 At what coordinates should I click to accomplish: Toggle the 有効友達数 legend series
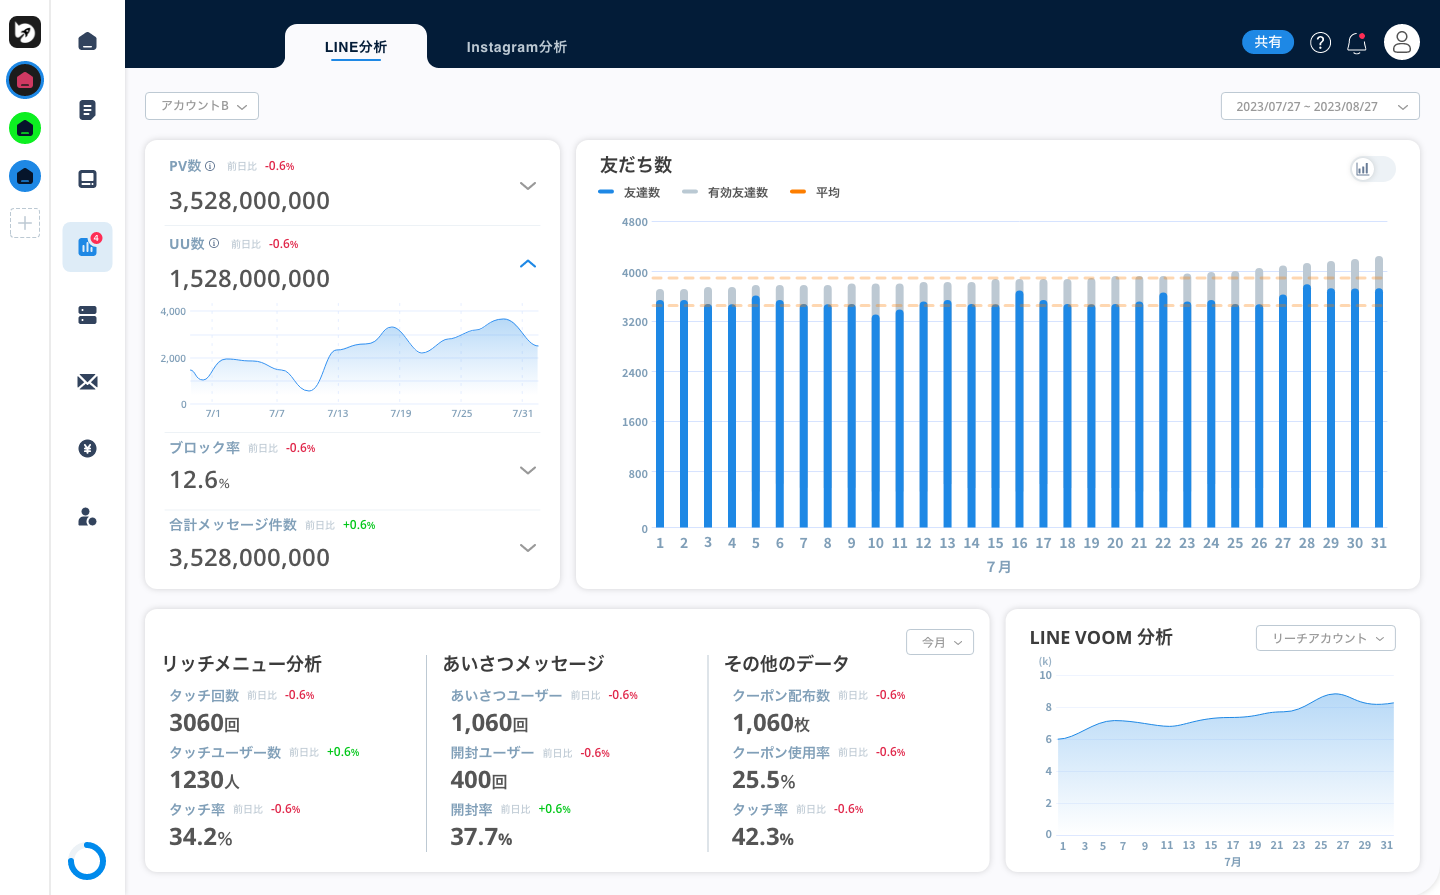point(725,193)
